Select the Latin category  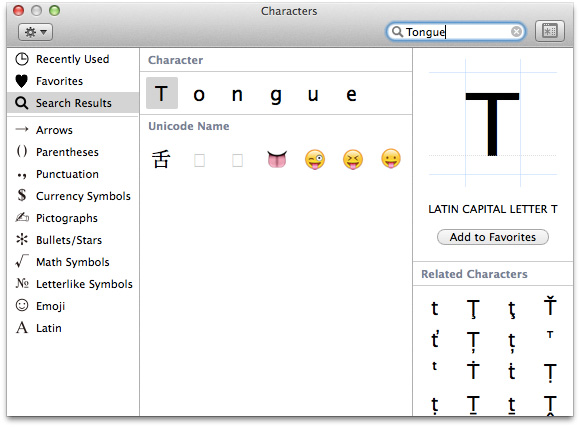tap(72, 328)
